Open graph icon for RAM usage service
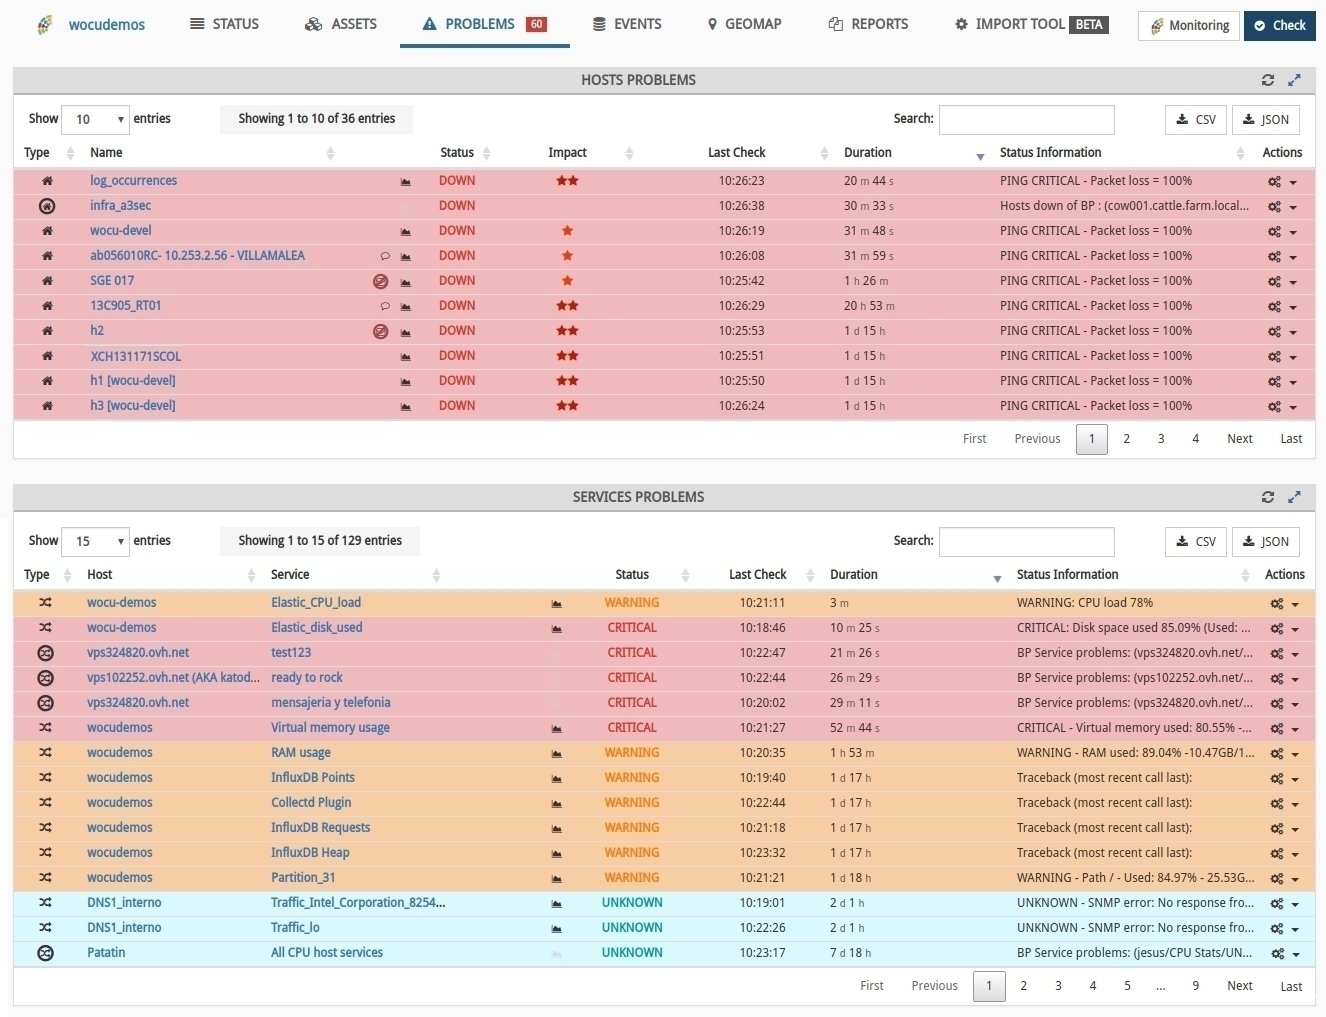 [x=557, y=754]
